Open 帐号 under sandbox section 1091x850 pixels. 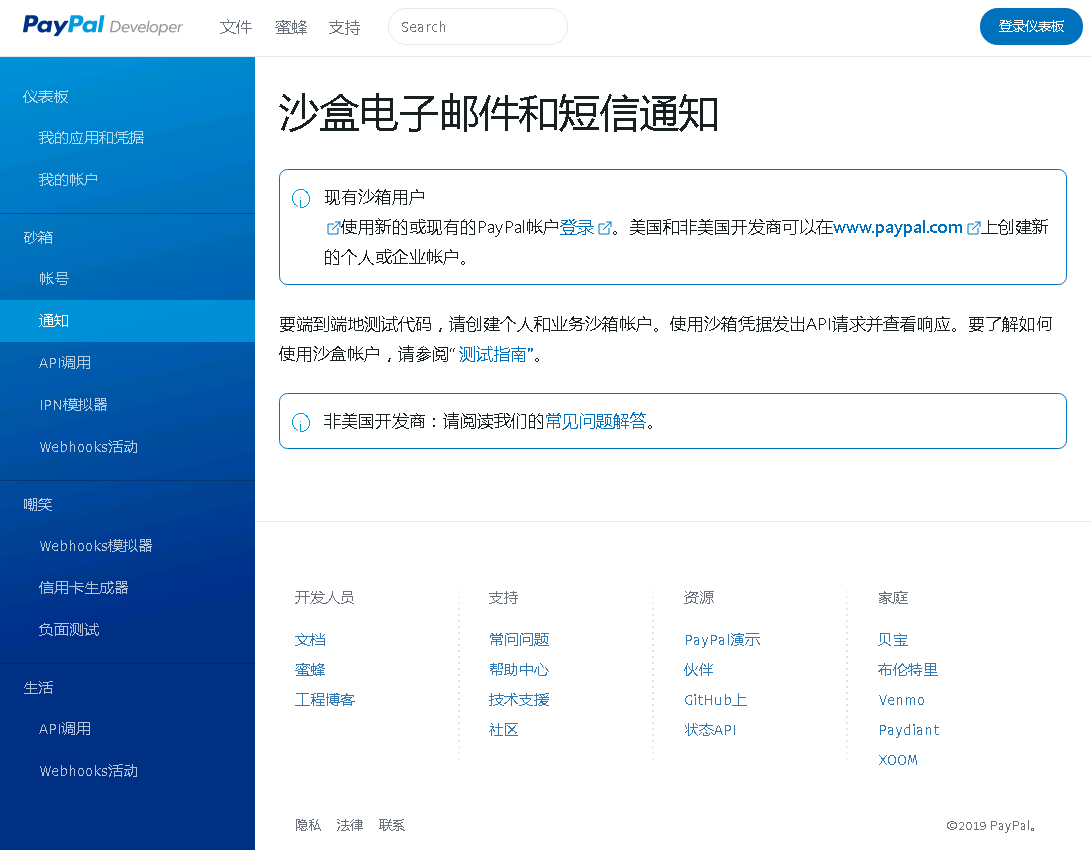pos(54,279)
